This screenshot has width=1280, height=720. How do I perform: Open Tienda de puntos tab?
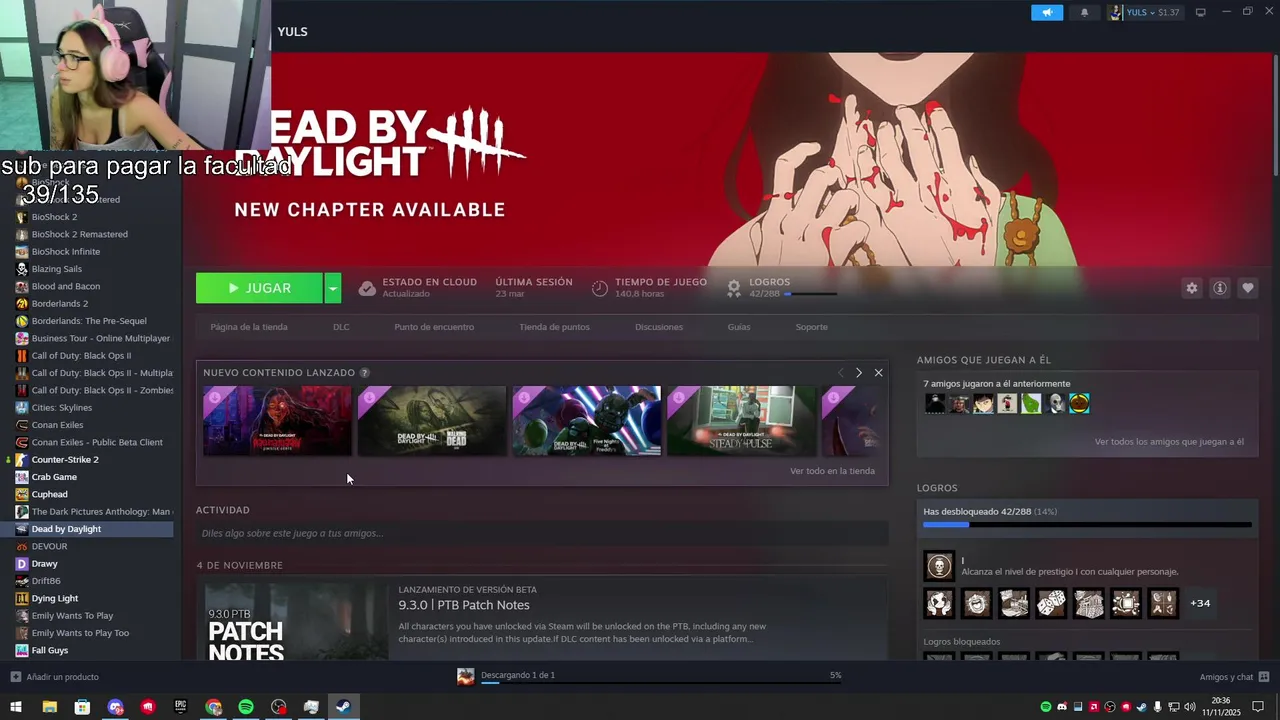coord(554,327)
